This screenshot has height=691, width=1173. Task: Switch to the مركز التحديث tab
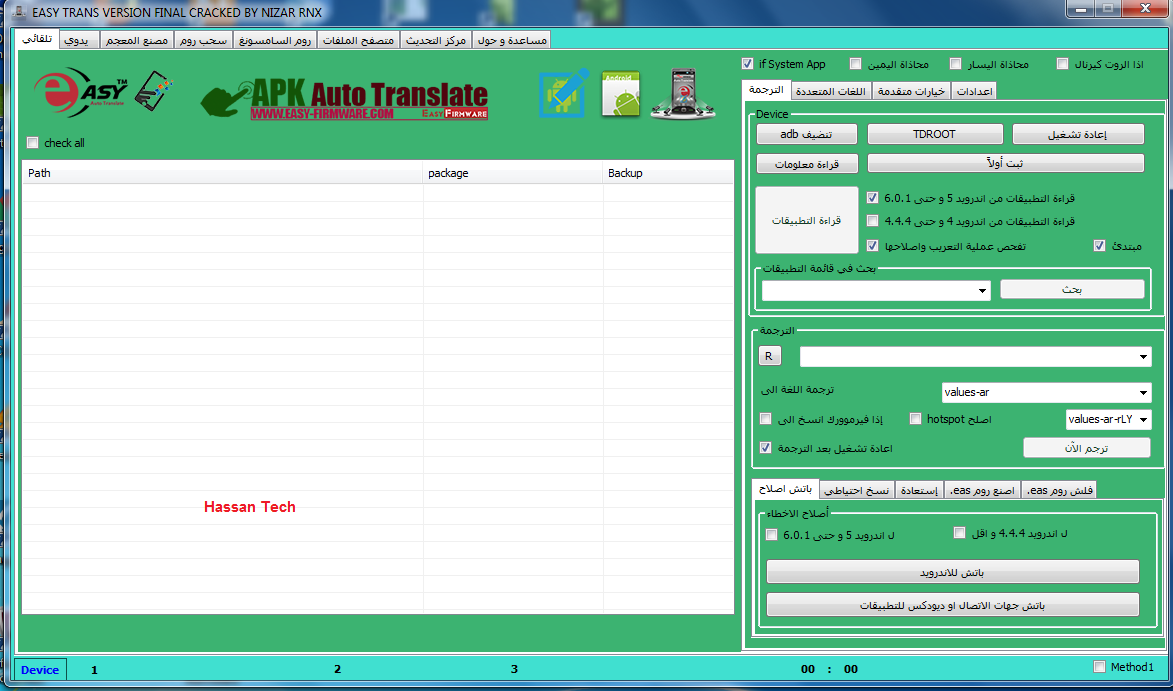tap(437, 40)
